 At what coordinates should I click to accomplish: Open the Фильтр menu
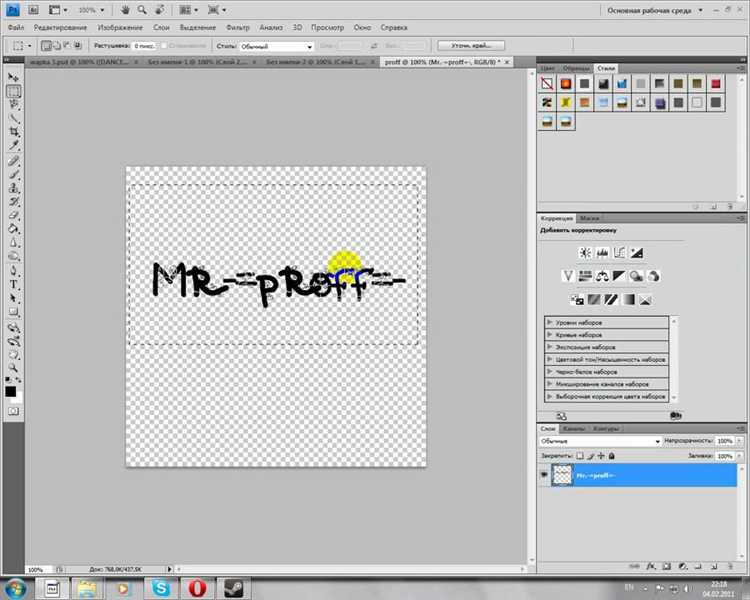pyautogui.click(x=238, y=27)
